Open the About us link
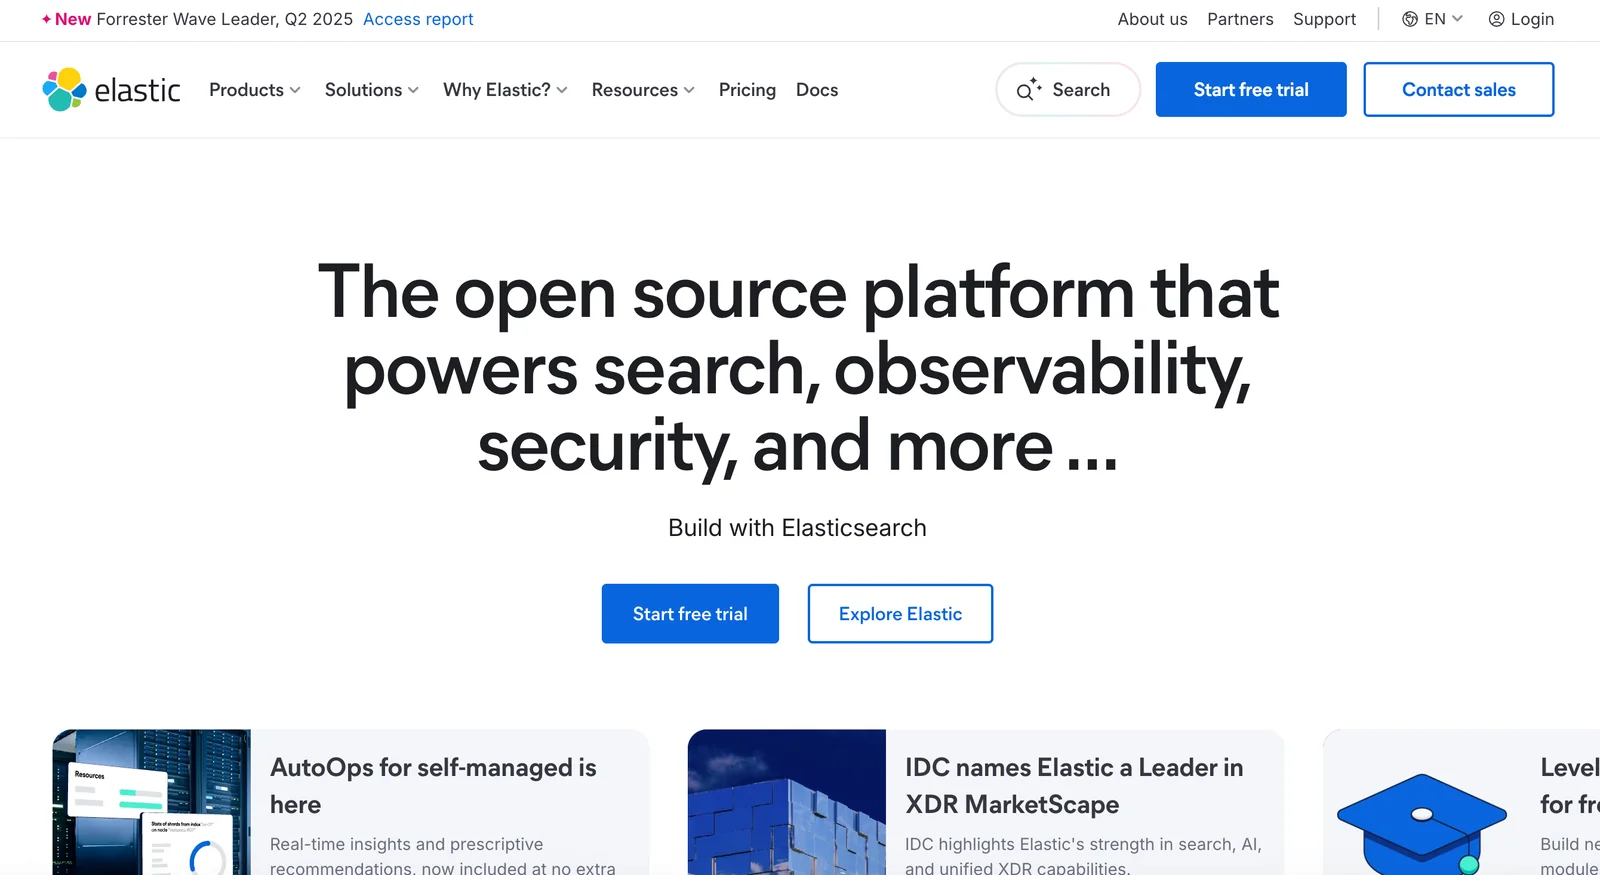1600x875 pixels. [x=1152, y=19]
